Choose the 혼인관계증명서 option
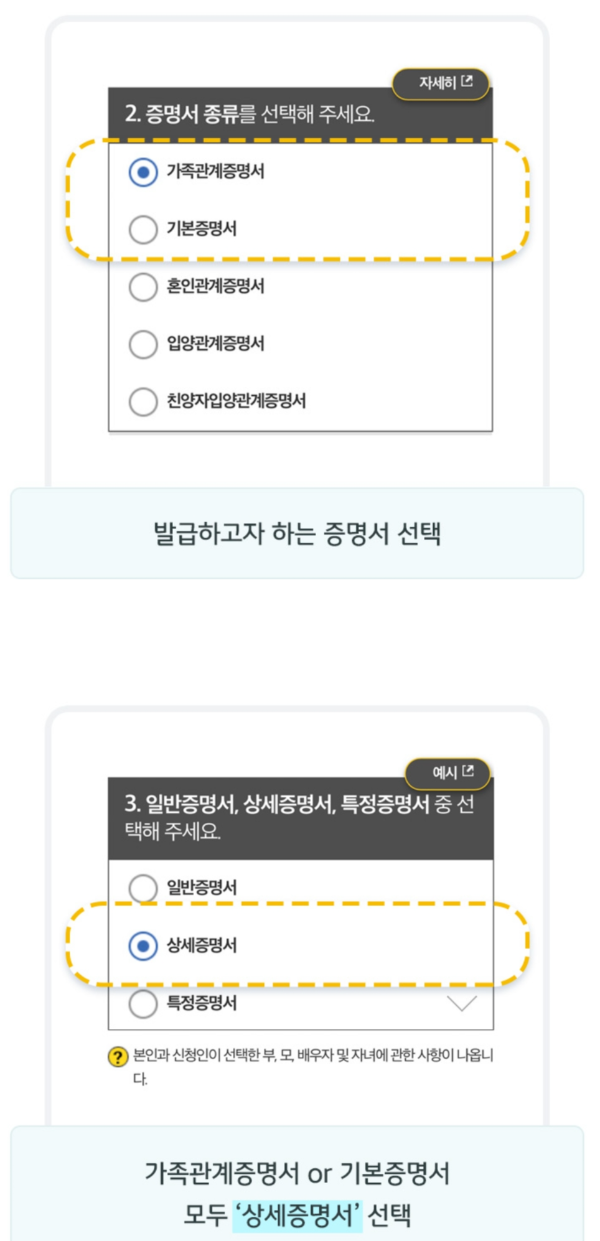Viewport: 600px width, 1241px height. [143, 287]
